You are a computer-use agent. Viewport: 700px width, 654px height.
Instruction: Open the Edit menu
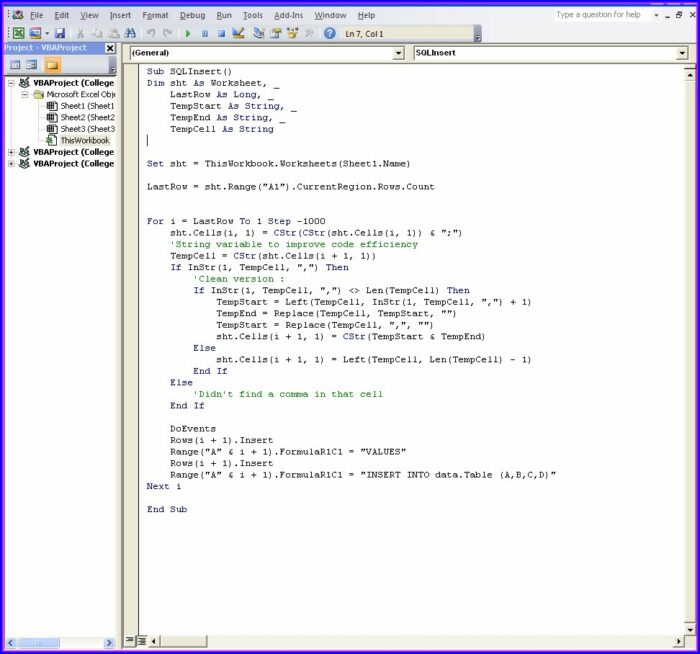click(x=62, y=15)
